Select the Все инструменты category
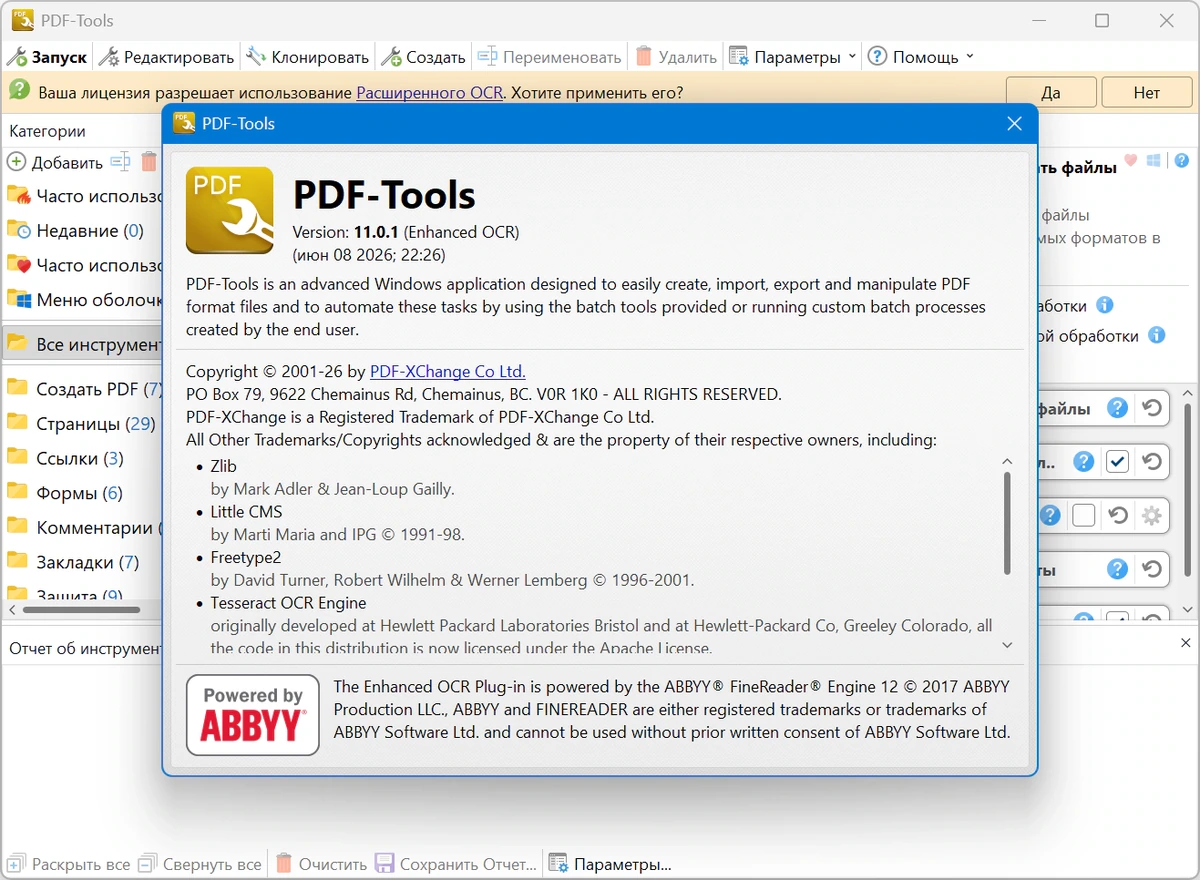 point(83,344)
